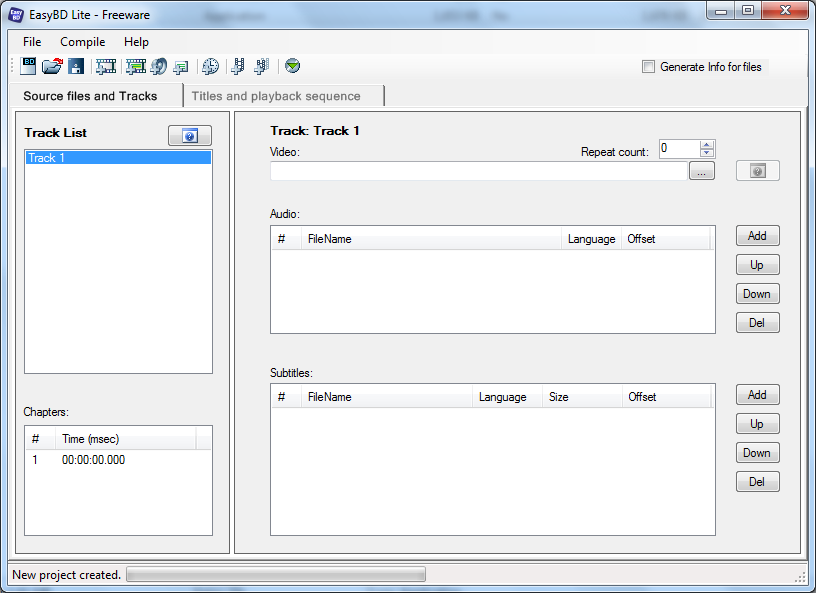
Task: Switch to Source files and Tracks tab
Action: (x=96, y=96)
